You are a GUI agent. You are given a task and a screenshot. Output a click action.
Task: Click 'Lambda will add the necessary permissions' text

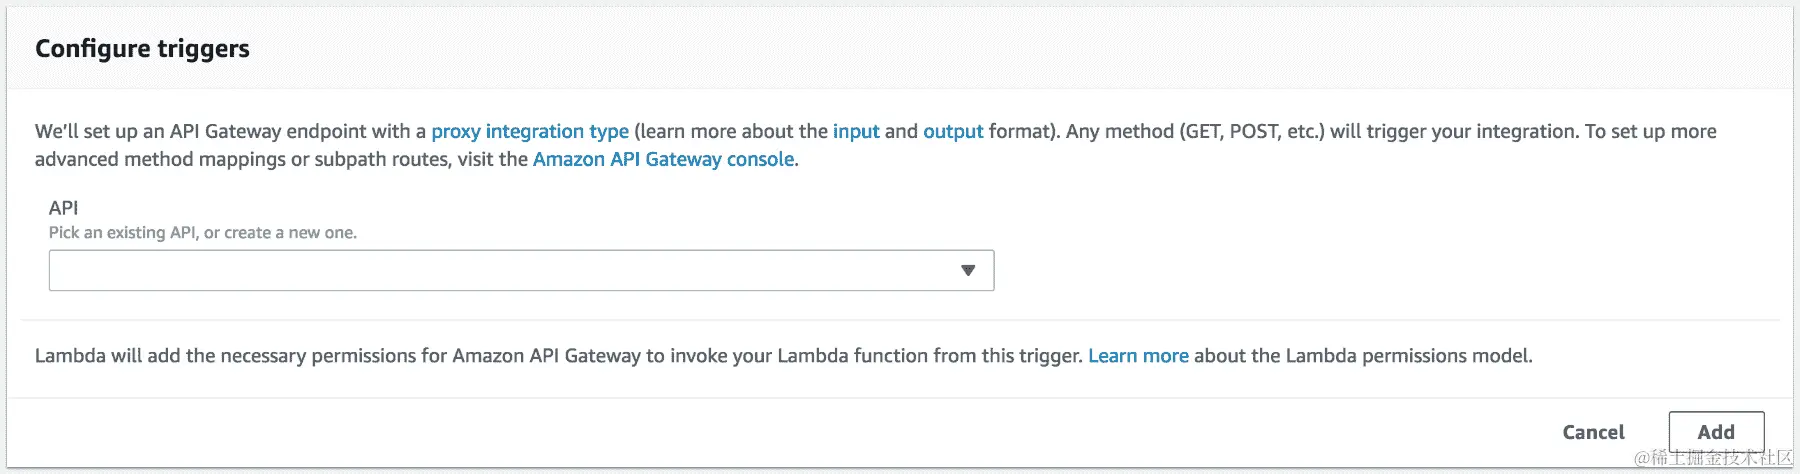pos(240,356)
